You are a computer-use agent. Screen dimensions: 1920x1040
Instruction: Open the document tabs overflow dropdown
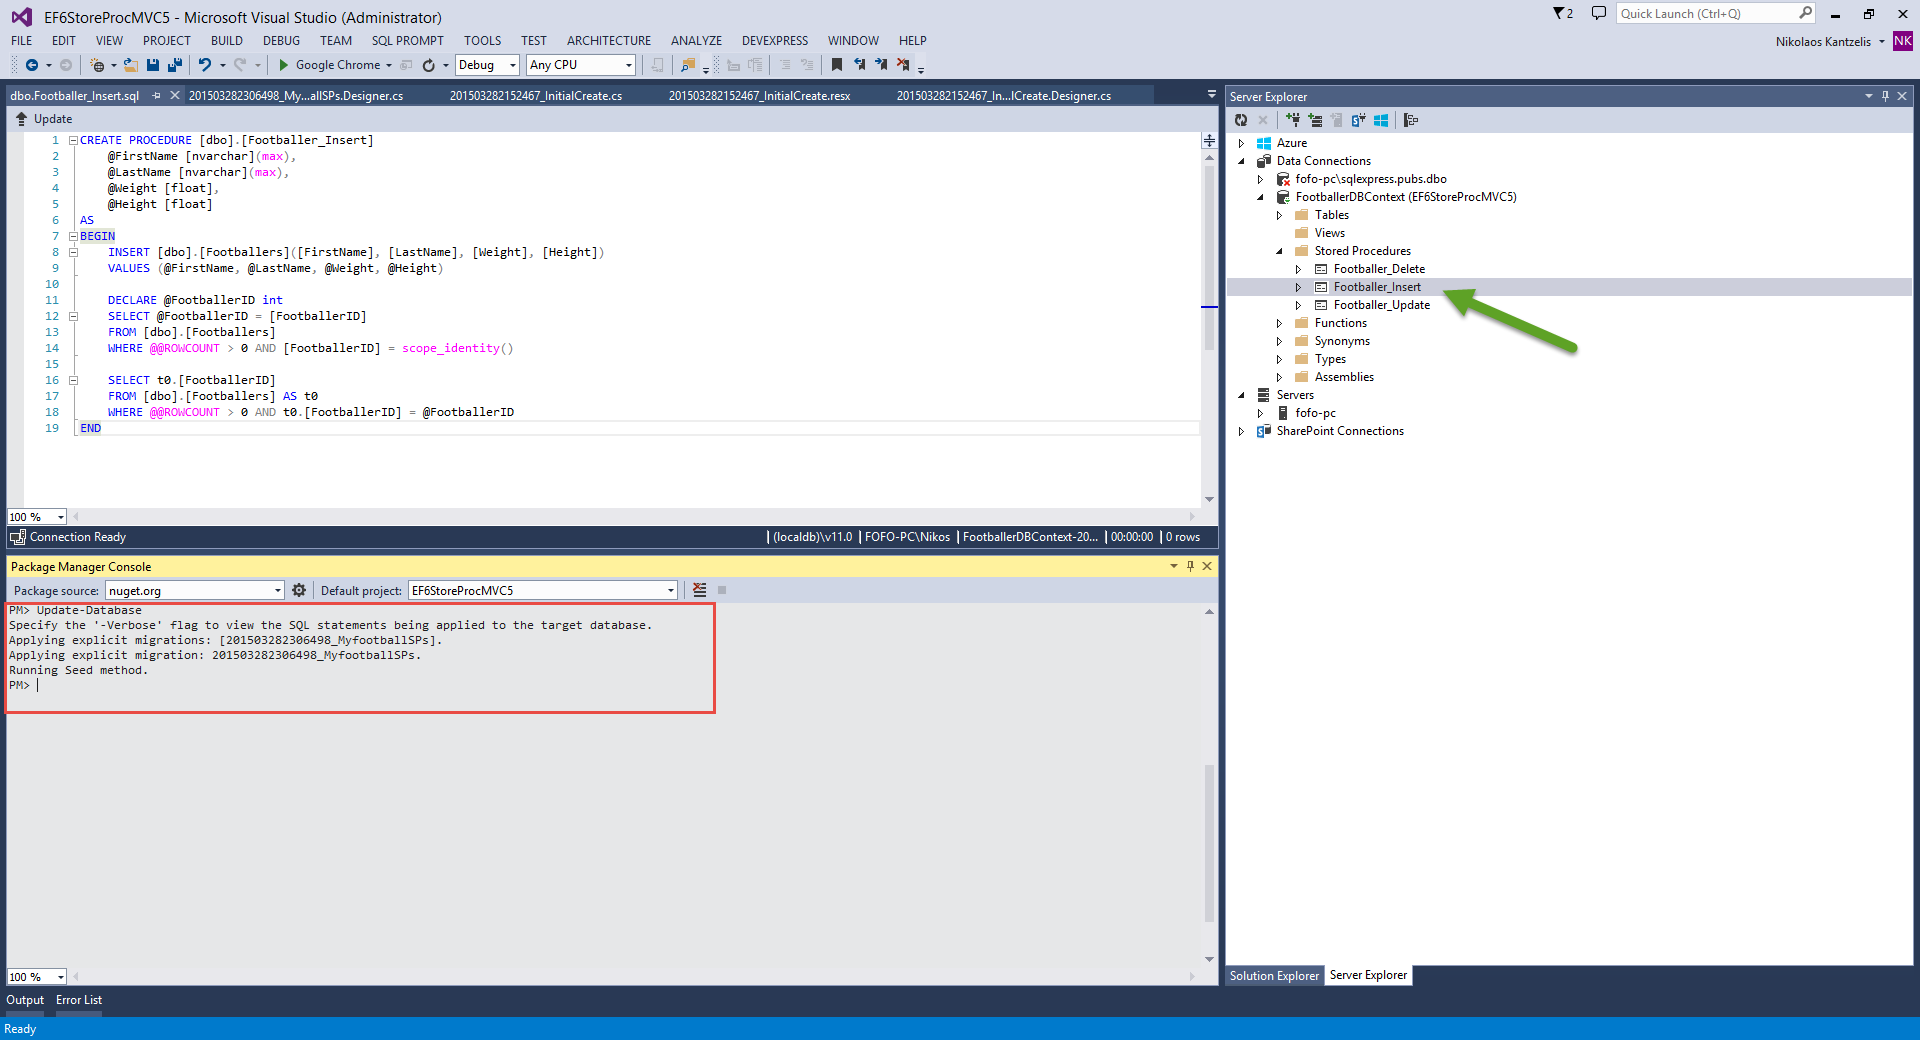pos(1211,95)
